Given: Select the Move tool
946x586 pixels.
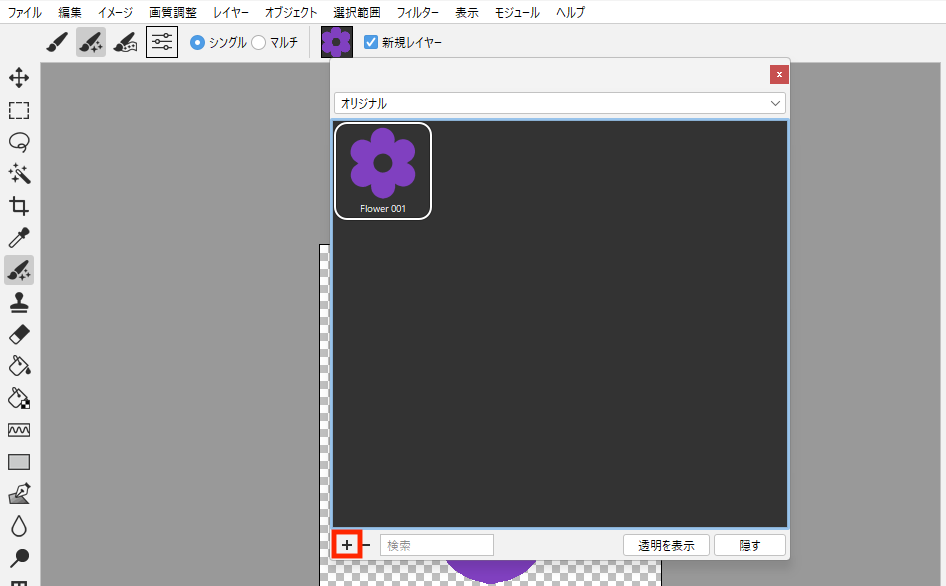Looking at the screenshot, I should 19,78.
